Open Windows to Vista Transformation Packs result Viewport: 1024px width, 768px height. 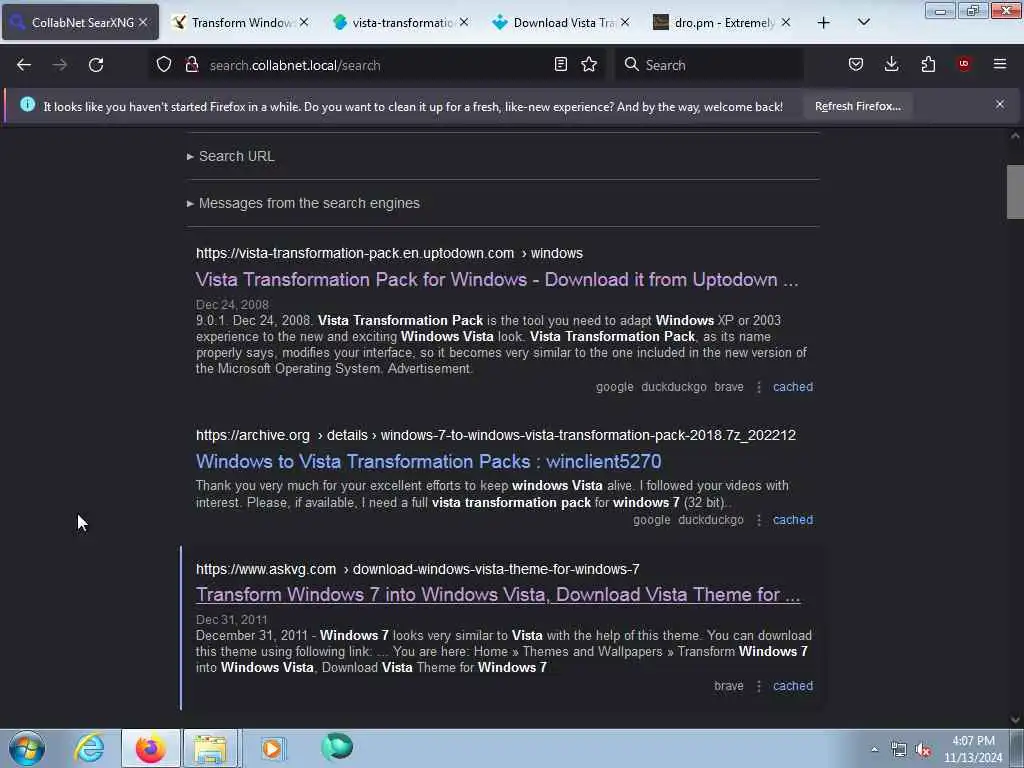click(x=428, y=462)
